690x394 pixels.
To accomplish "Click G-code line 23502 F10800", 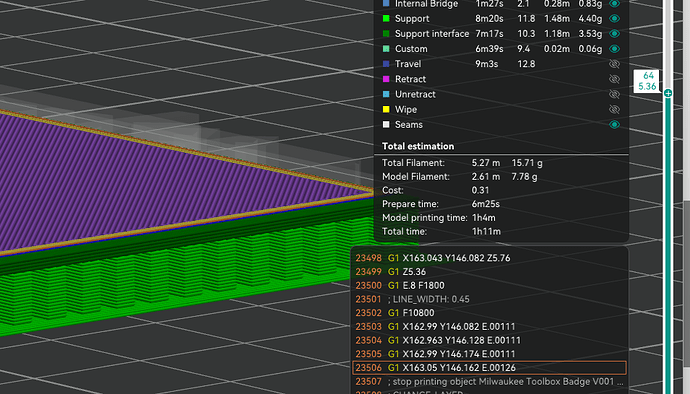I will 489,313.
